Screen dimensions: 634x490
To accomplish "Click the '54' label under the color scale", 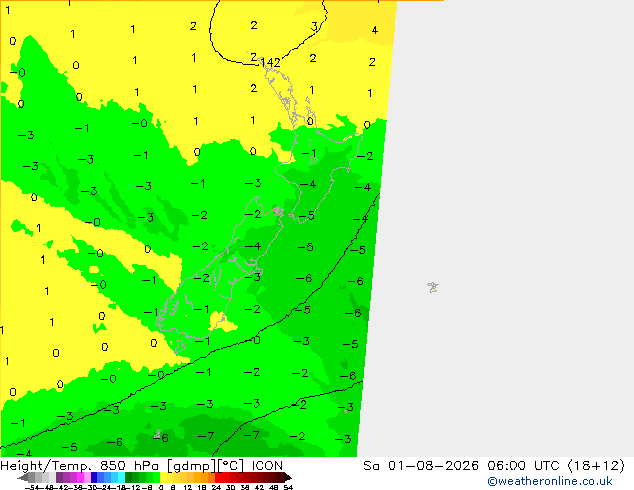I will [x=288, y=487].
